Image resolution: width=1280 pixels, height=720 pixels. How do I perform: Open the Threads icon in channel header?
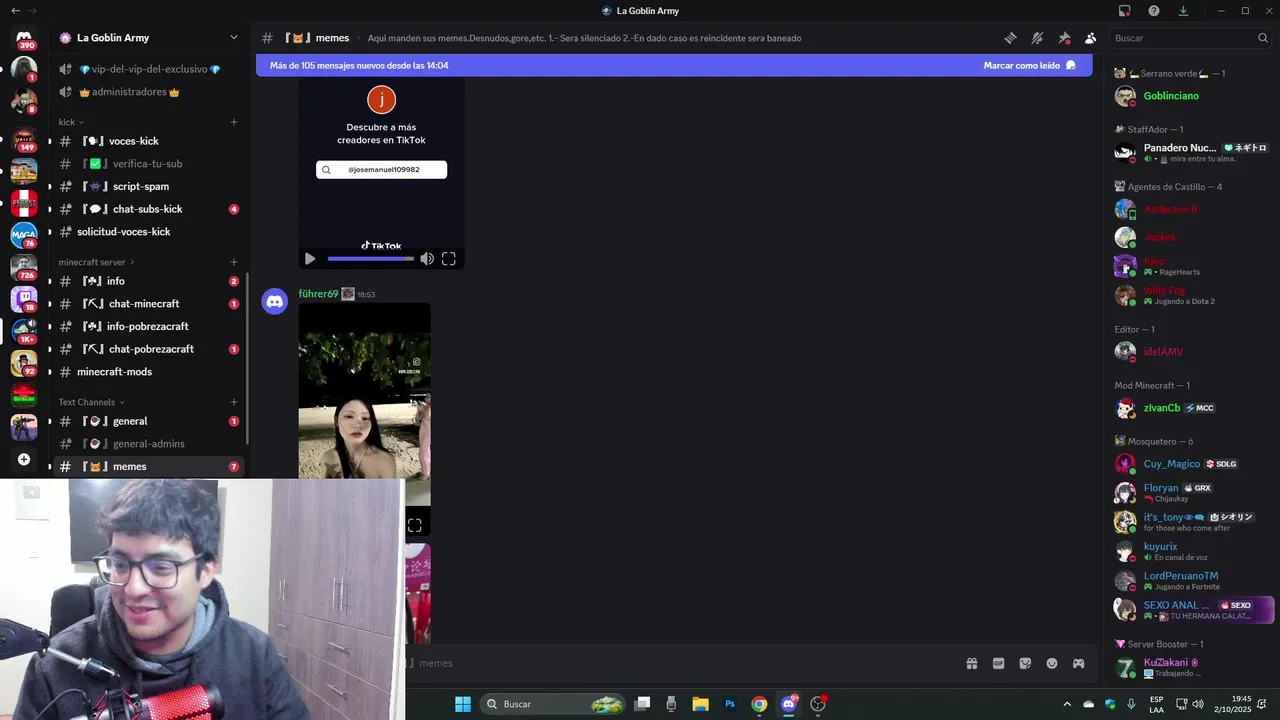pos(1010,38)
